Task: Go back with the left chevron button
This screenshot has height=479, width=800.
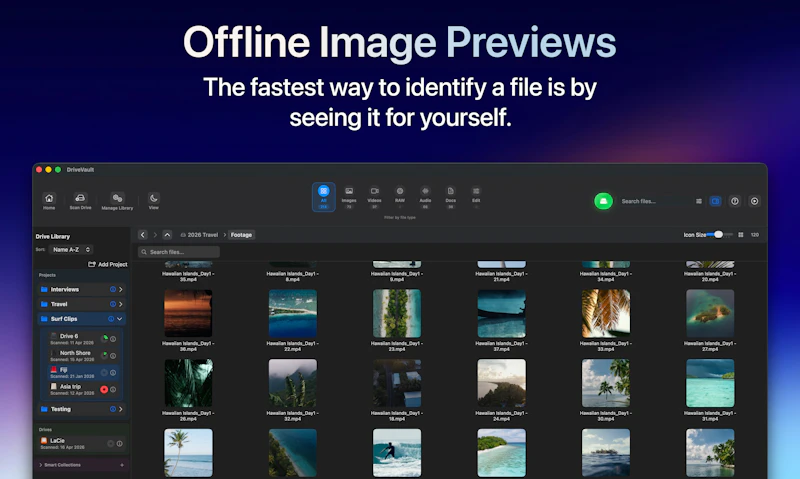Action: point(143,235)
